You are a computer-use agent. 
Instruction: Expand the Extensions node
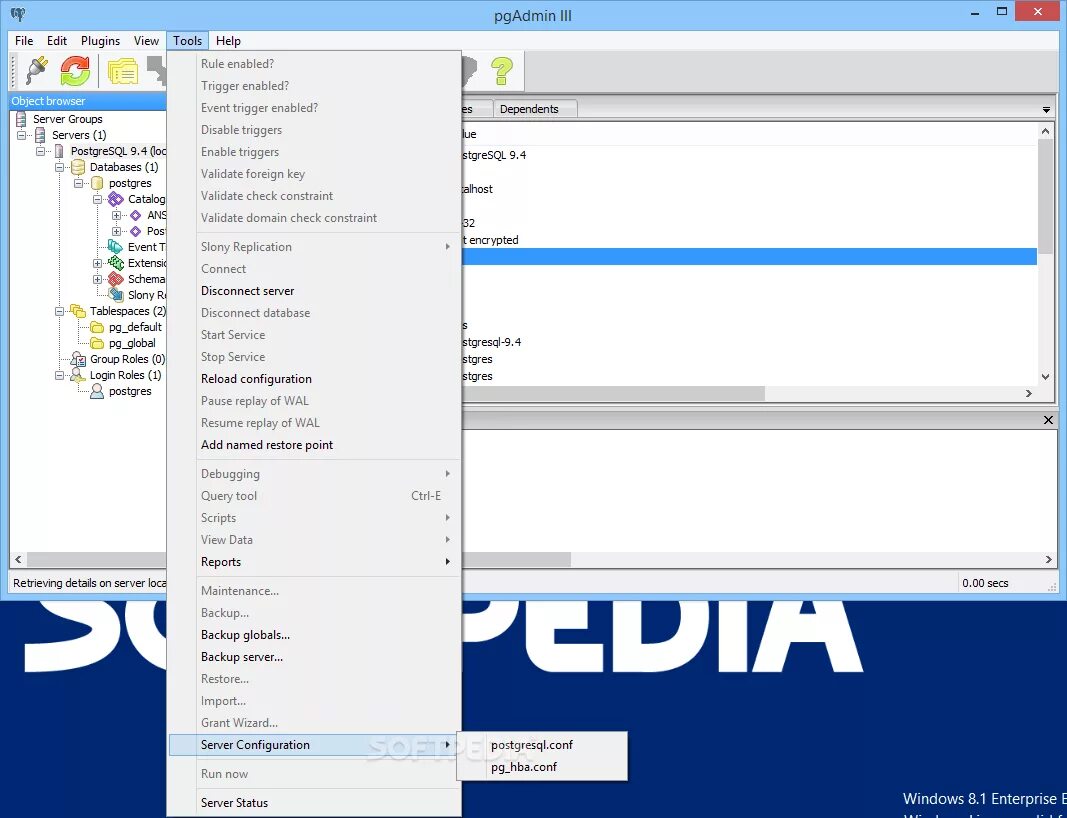point(97,263)
